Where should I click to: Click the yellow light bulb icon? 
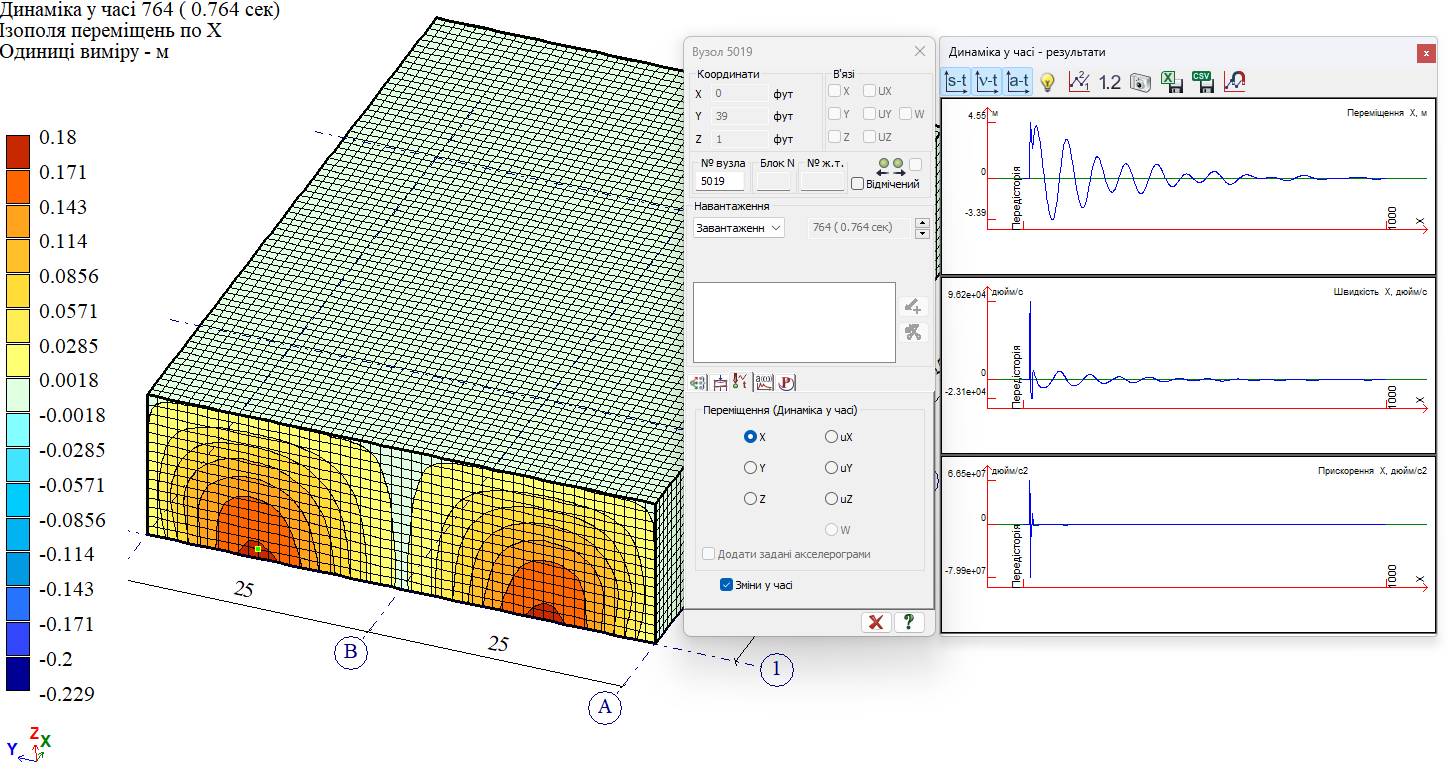[1048, 83]
